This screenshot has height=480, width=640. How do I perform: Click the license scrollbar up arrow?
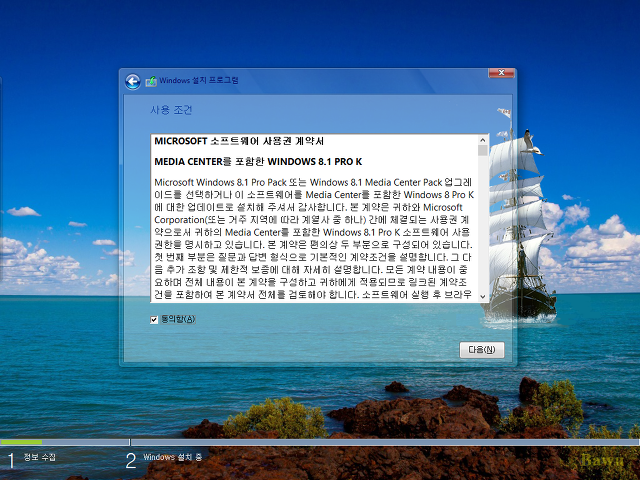(483, 140)
